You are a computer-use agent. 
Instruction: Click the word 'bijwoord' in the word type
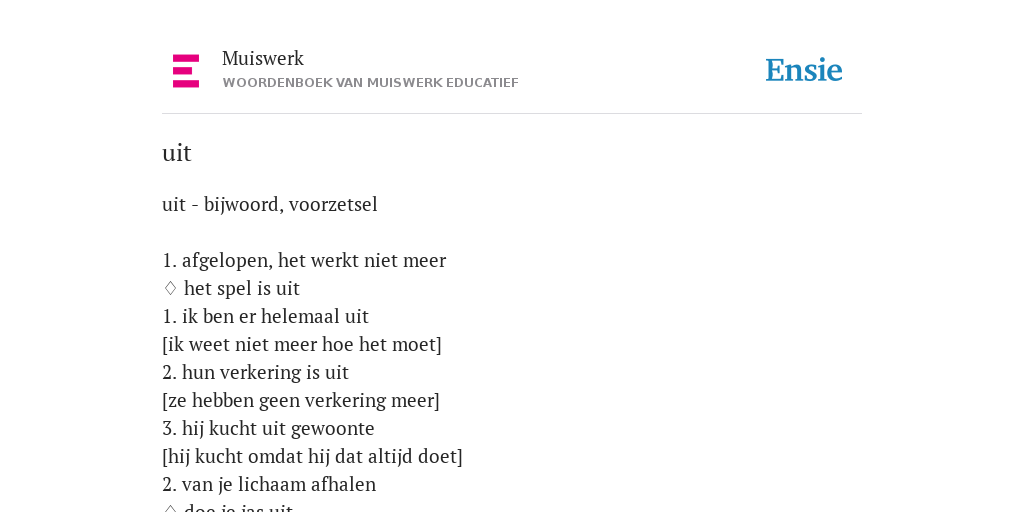coord(243,205)
